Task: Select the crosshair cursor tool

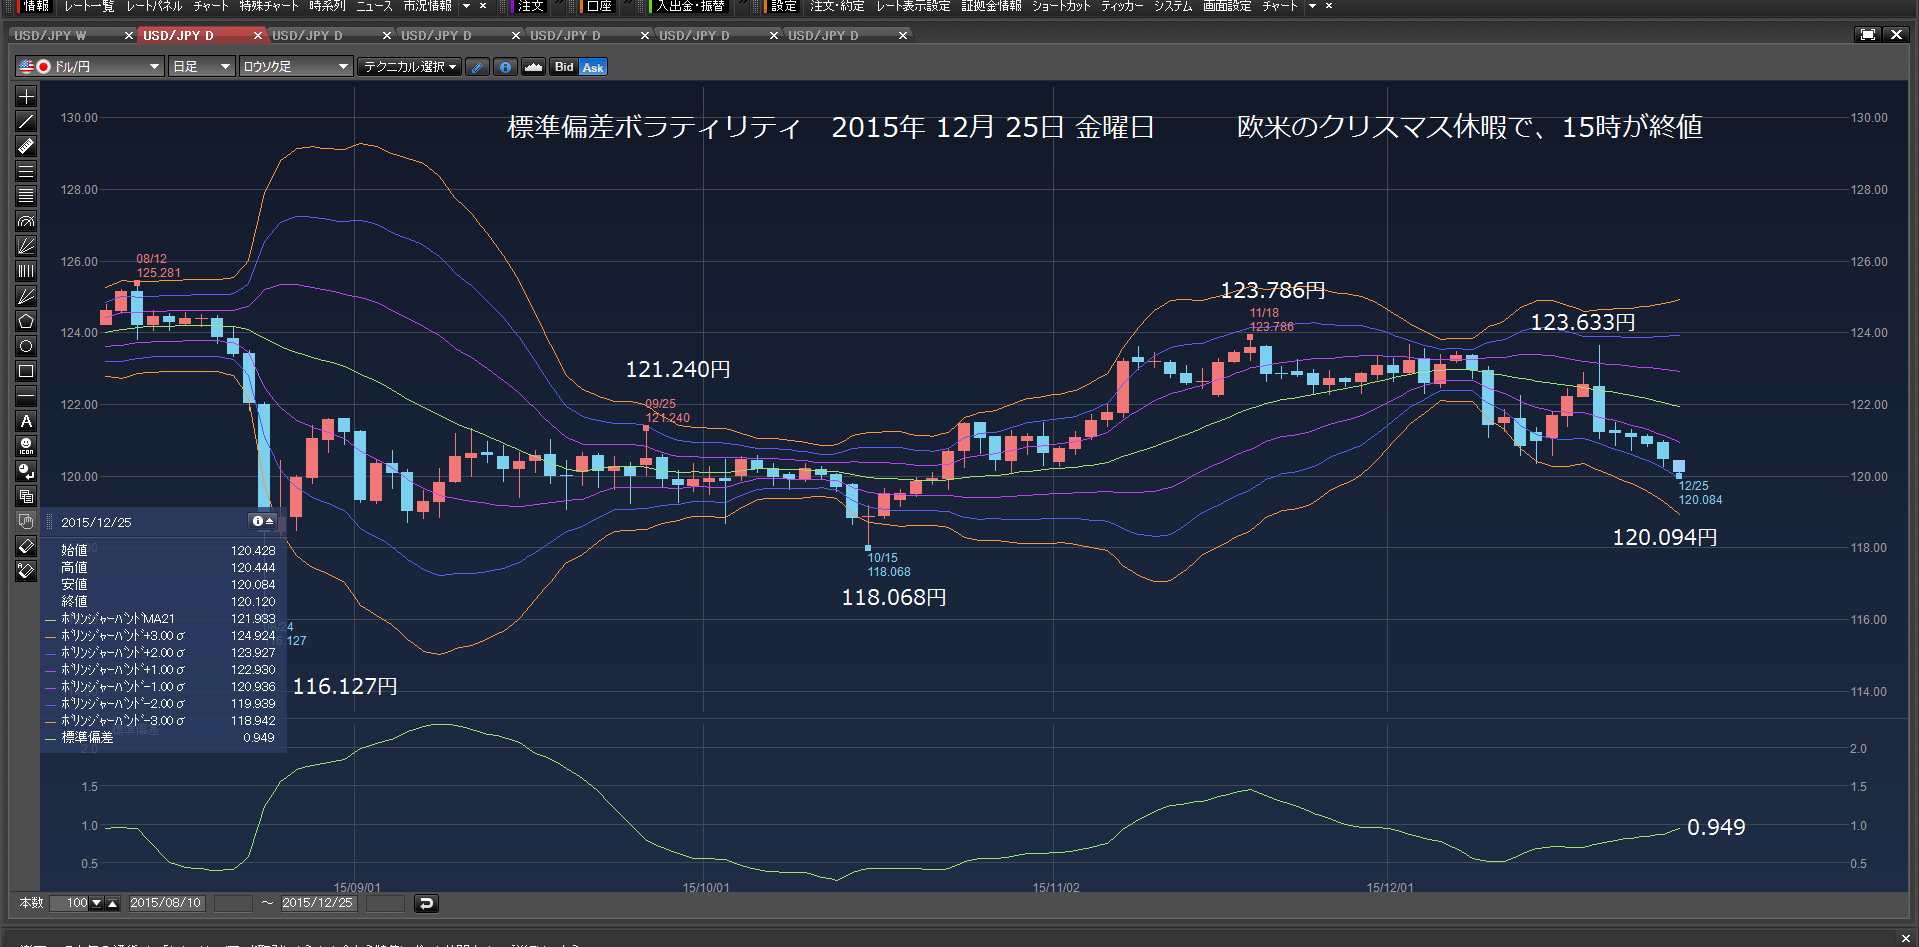Action: (x=26, y=96)
